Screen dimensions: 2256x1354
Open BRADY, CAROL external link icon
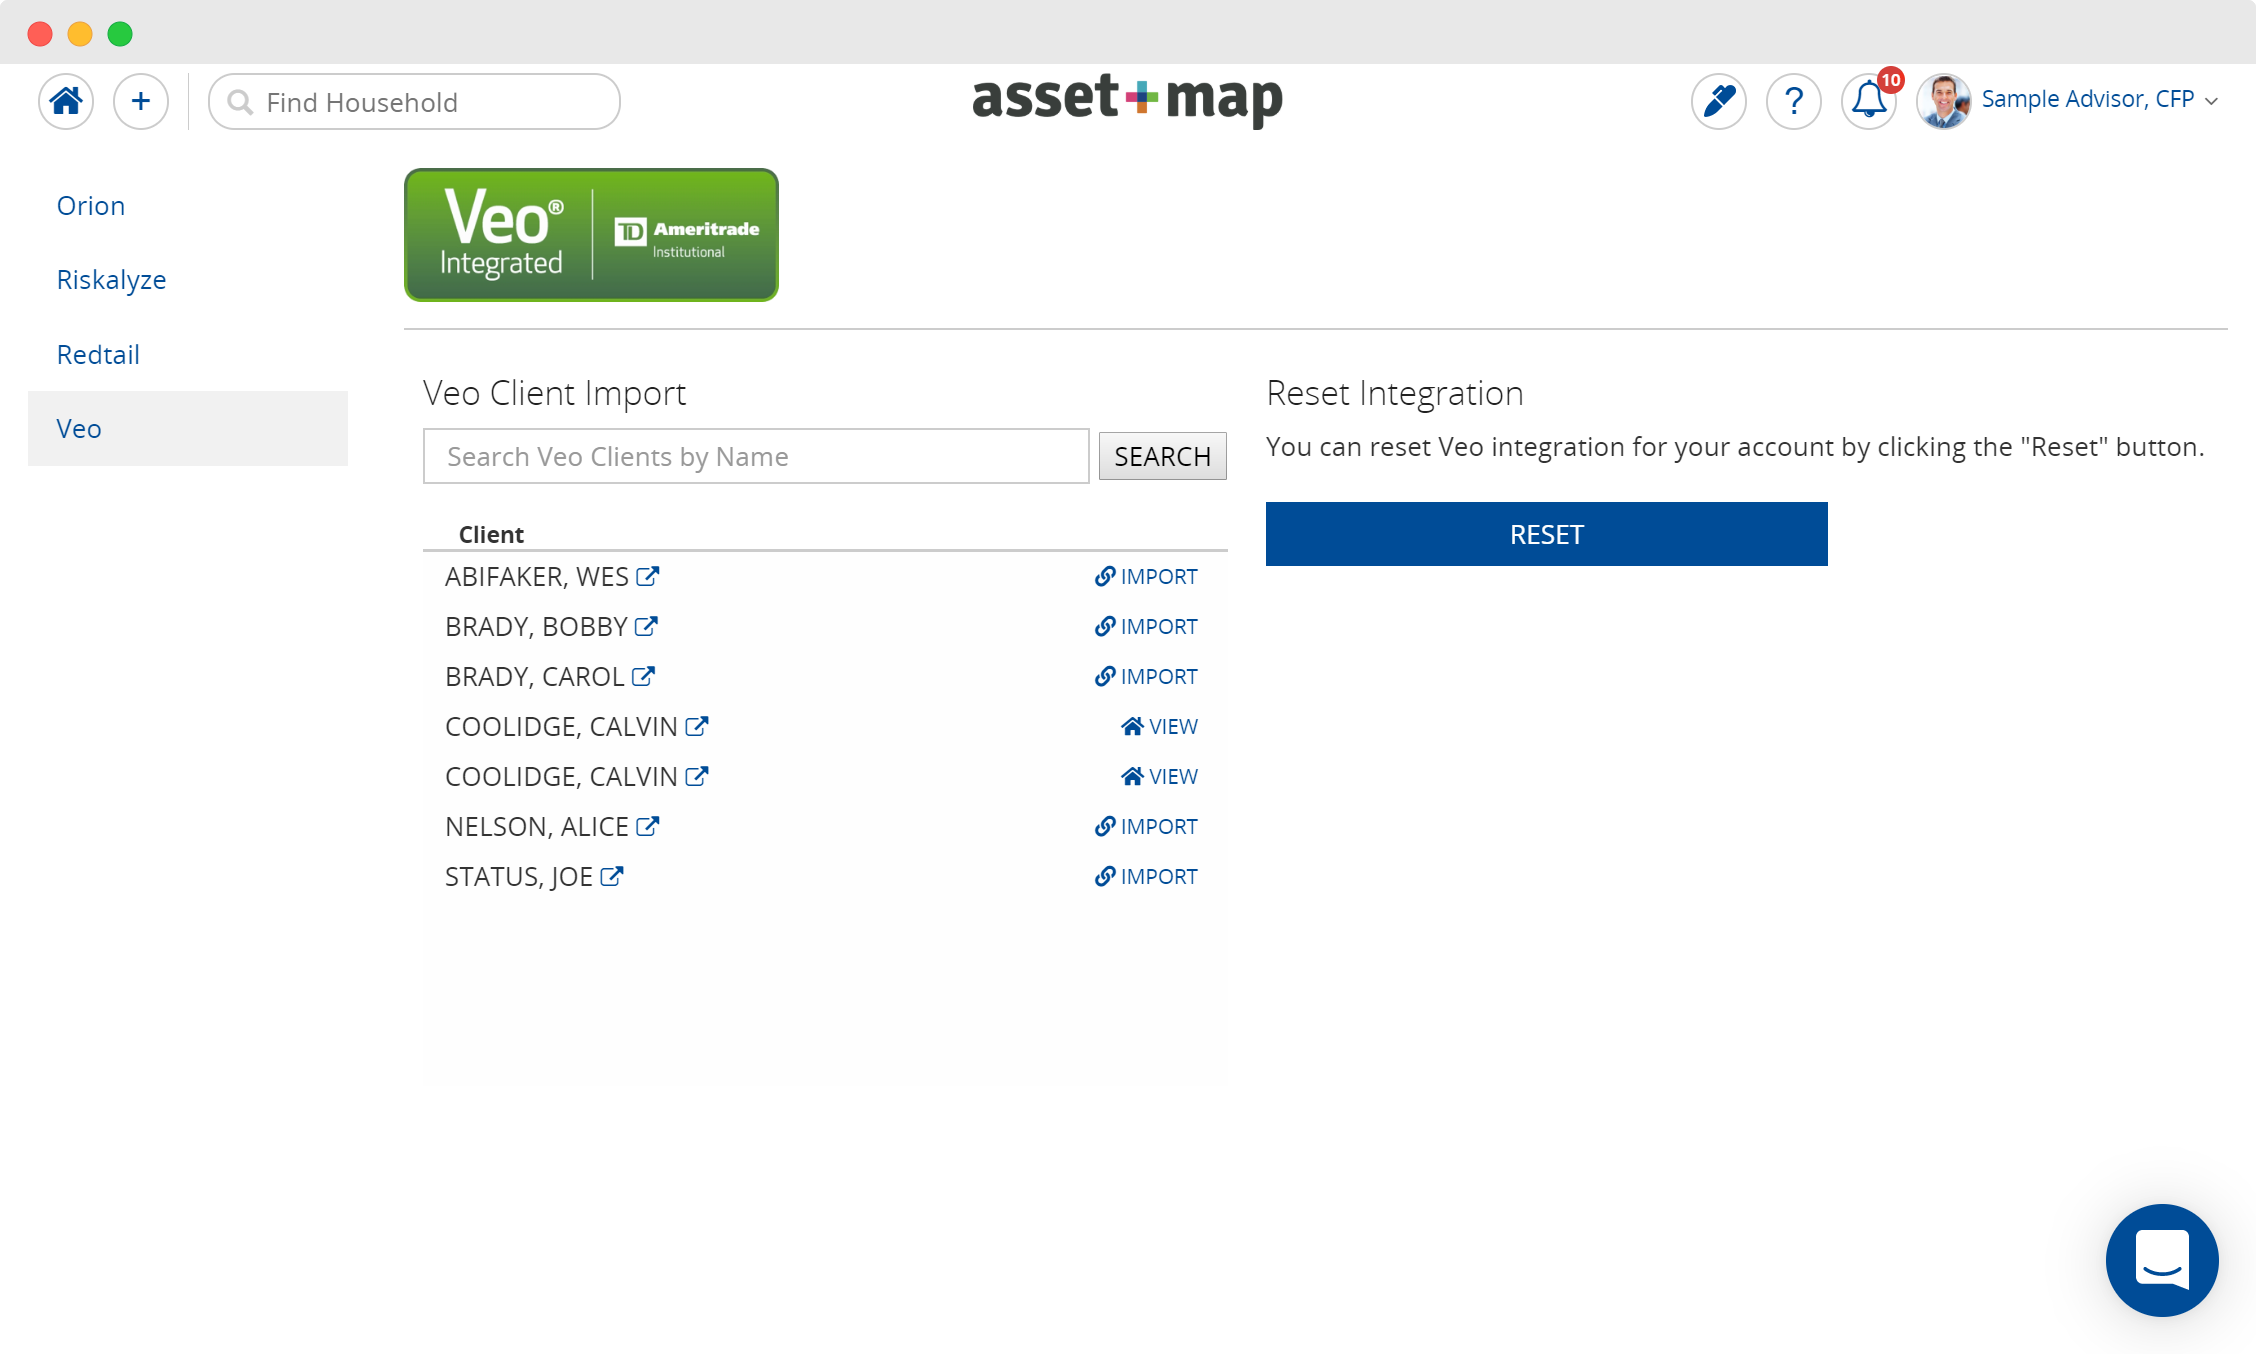643,676
